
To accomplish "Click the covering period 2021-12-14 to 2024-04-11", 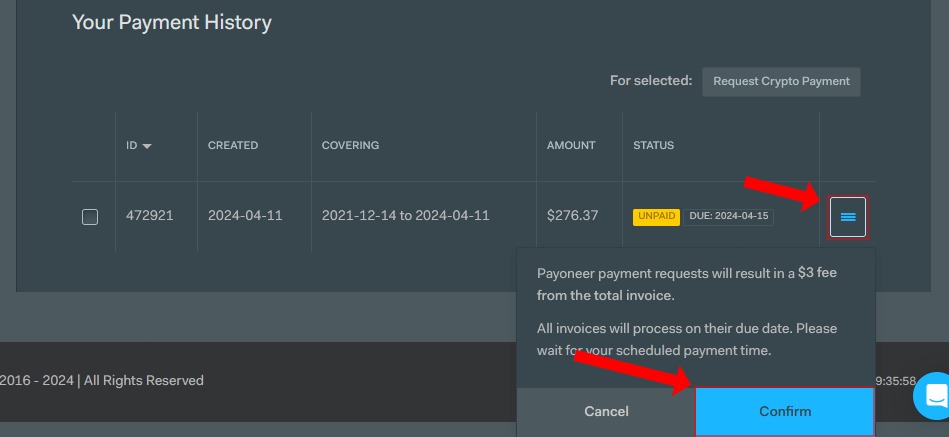I will (x=405, y=215).
